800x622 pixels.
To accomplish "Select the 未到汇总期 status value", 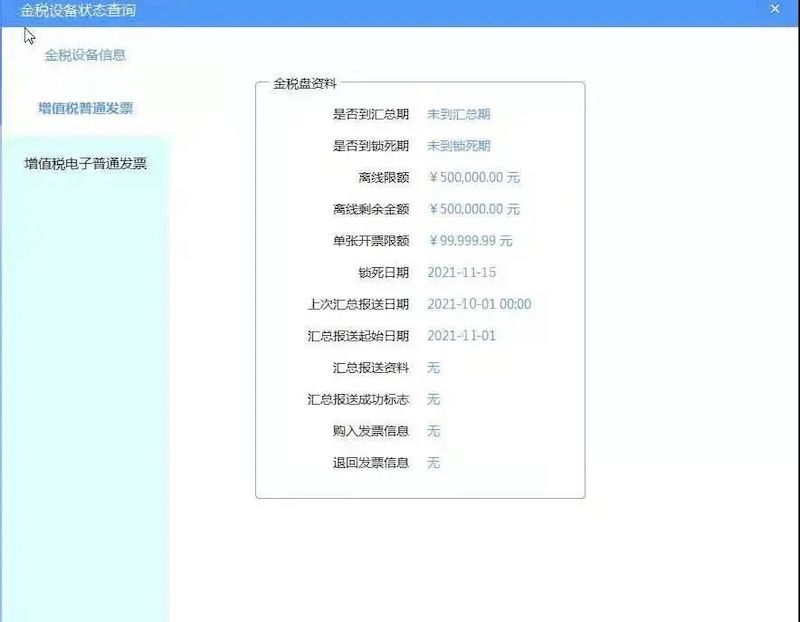I will [x=459, y=115].
